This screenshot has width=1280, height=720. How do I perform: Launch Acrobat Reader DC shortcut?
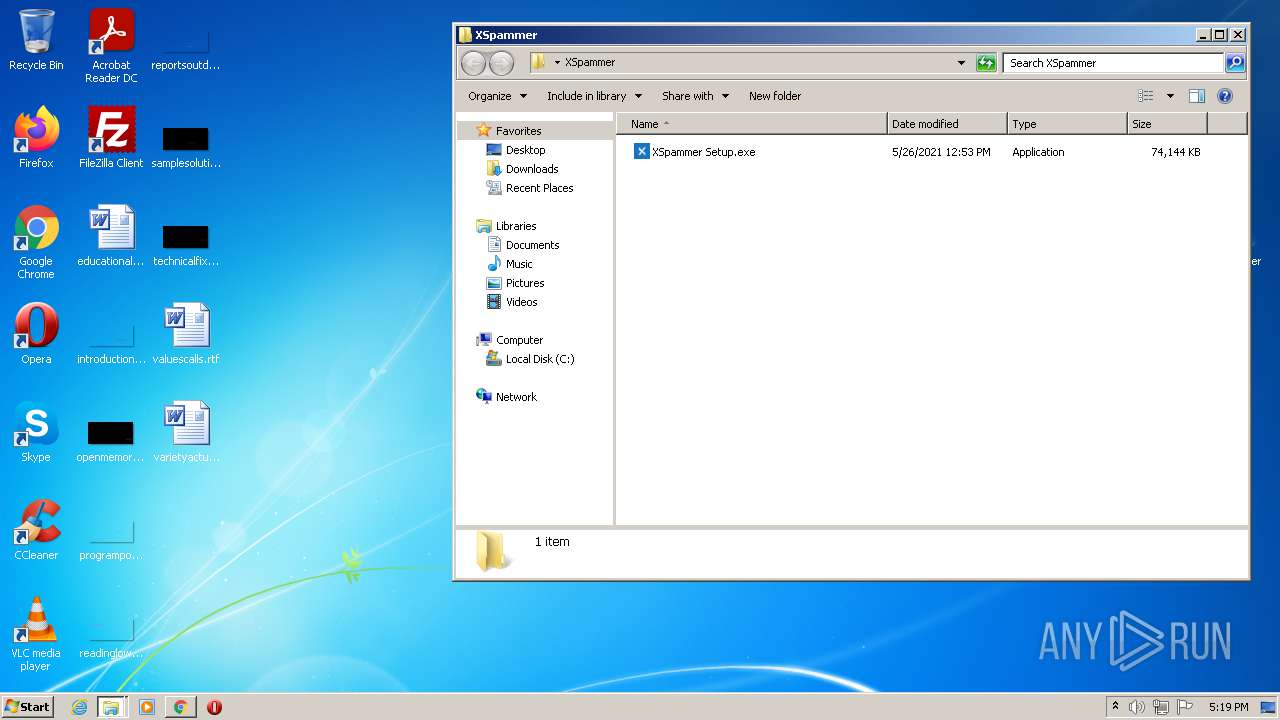[111, 46]
